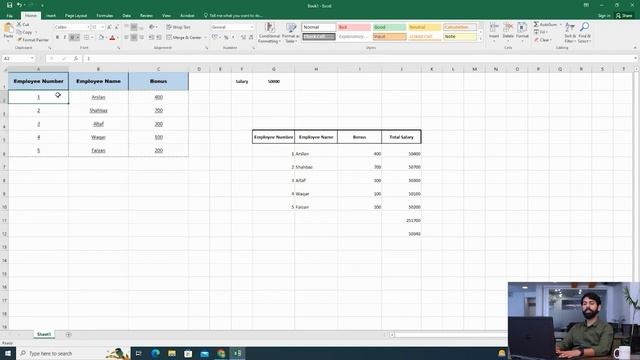
Task: Click the Save icon in Quick Access toolbar
Action: [9, 5]
